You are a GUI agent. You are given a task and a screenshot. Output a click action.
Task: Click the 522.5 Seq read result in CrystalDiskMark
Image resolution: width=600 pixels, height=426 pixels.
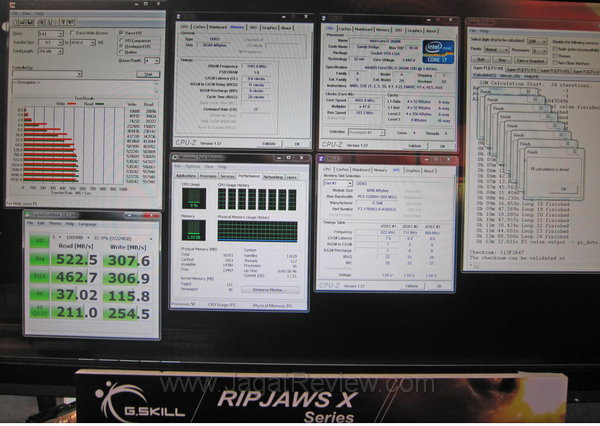pos(76,260)
